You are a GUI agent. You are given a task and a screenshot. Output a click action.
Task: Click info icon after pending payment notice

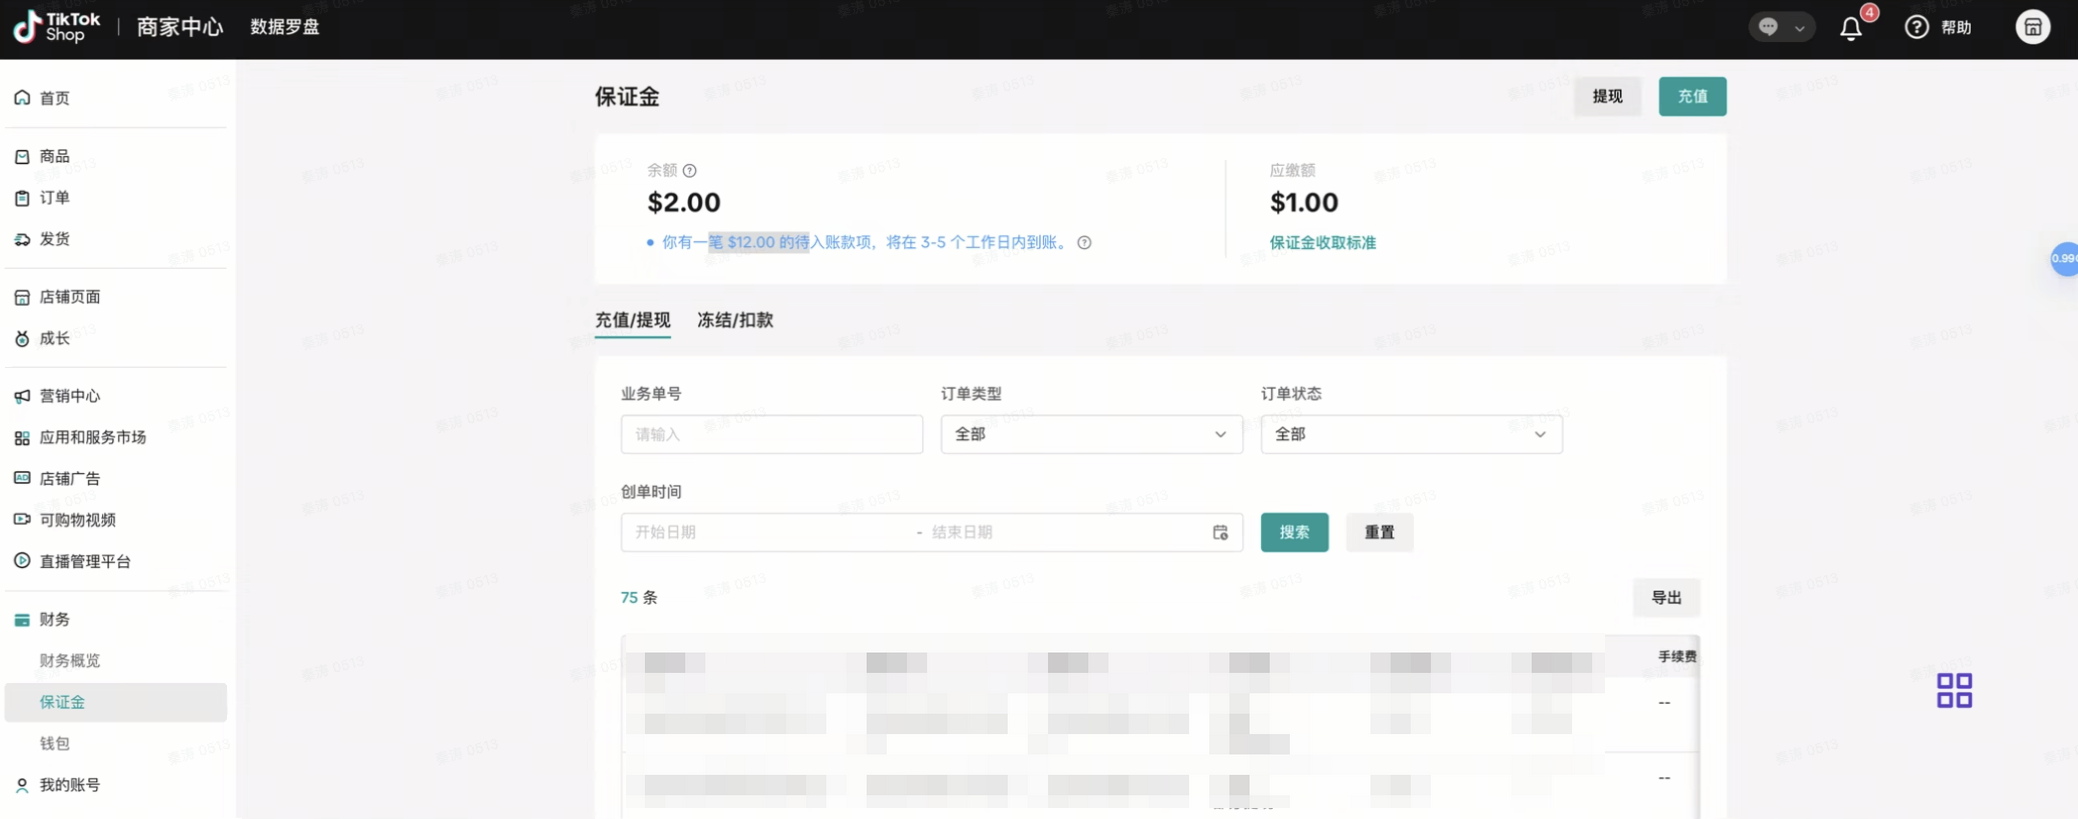(x=1084, y=243)
